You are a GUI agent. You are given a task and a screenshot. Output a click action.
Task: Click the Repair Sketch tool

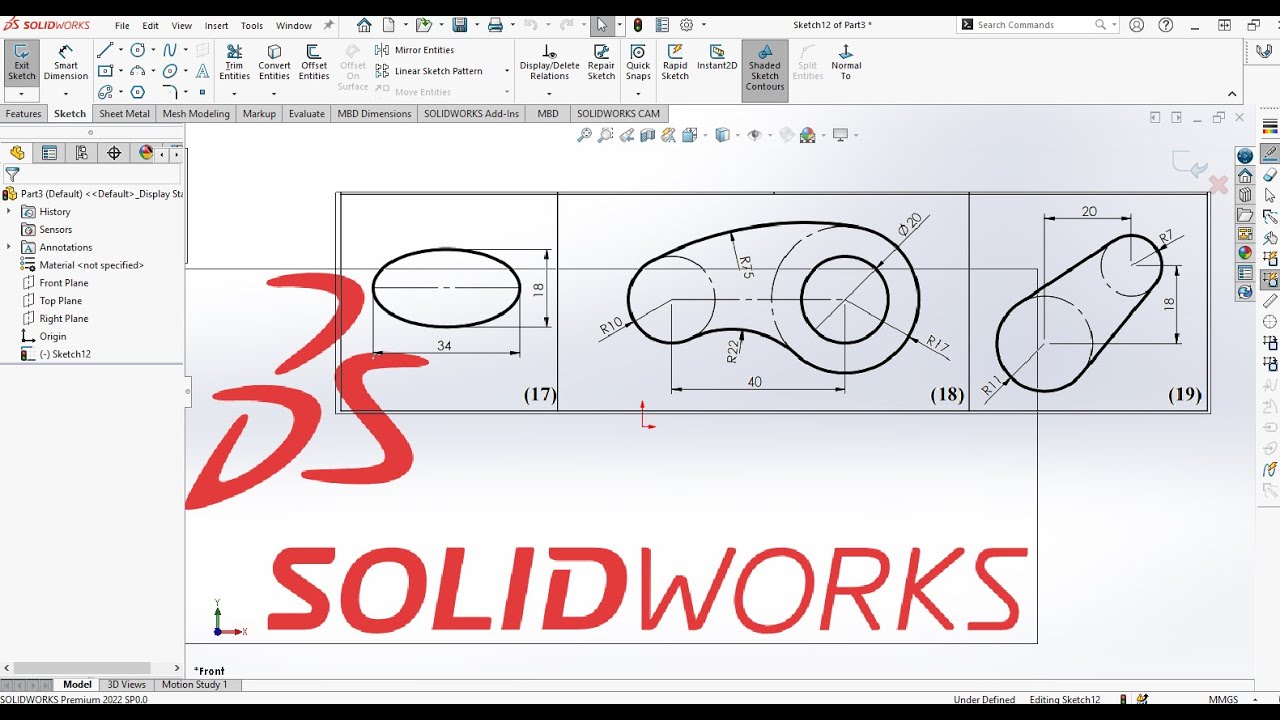[601, 62]
